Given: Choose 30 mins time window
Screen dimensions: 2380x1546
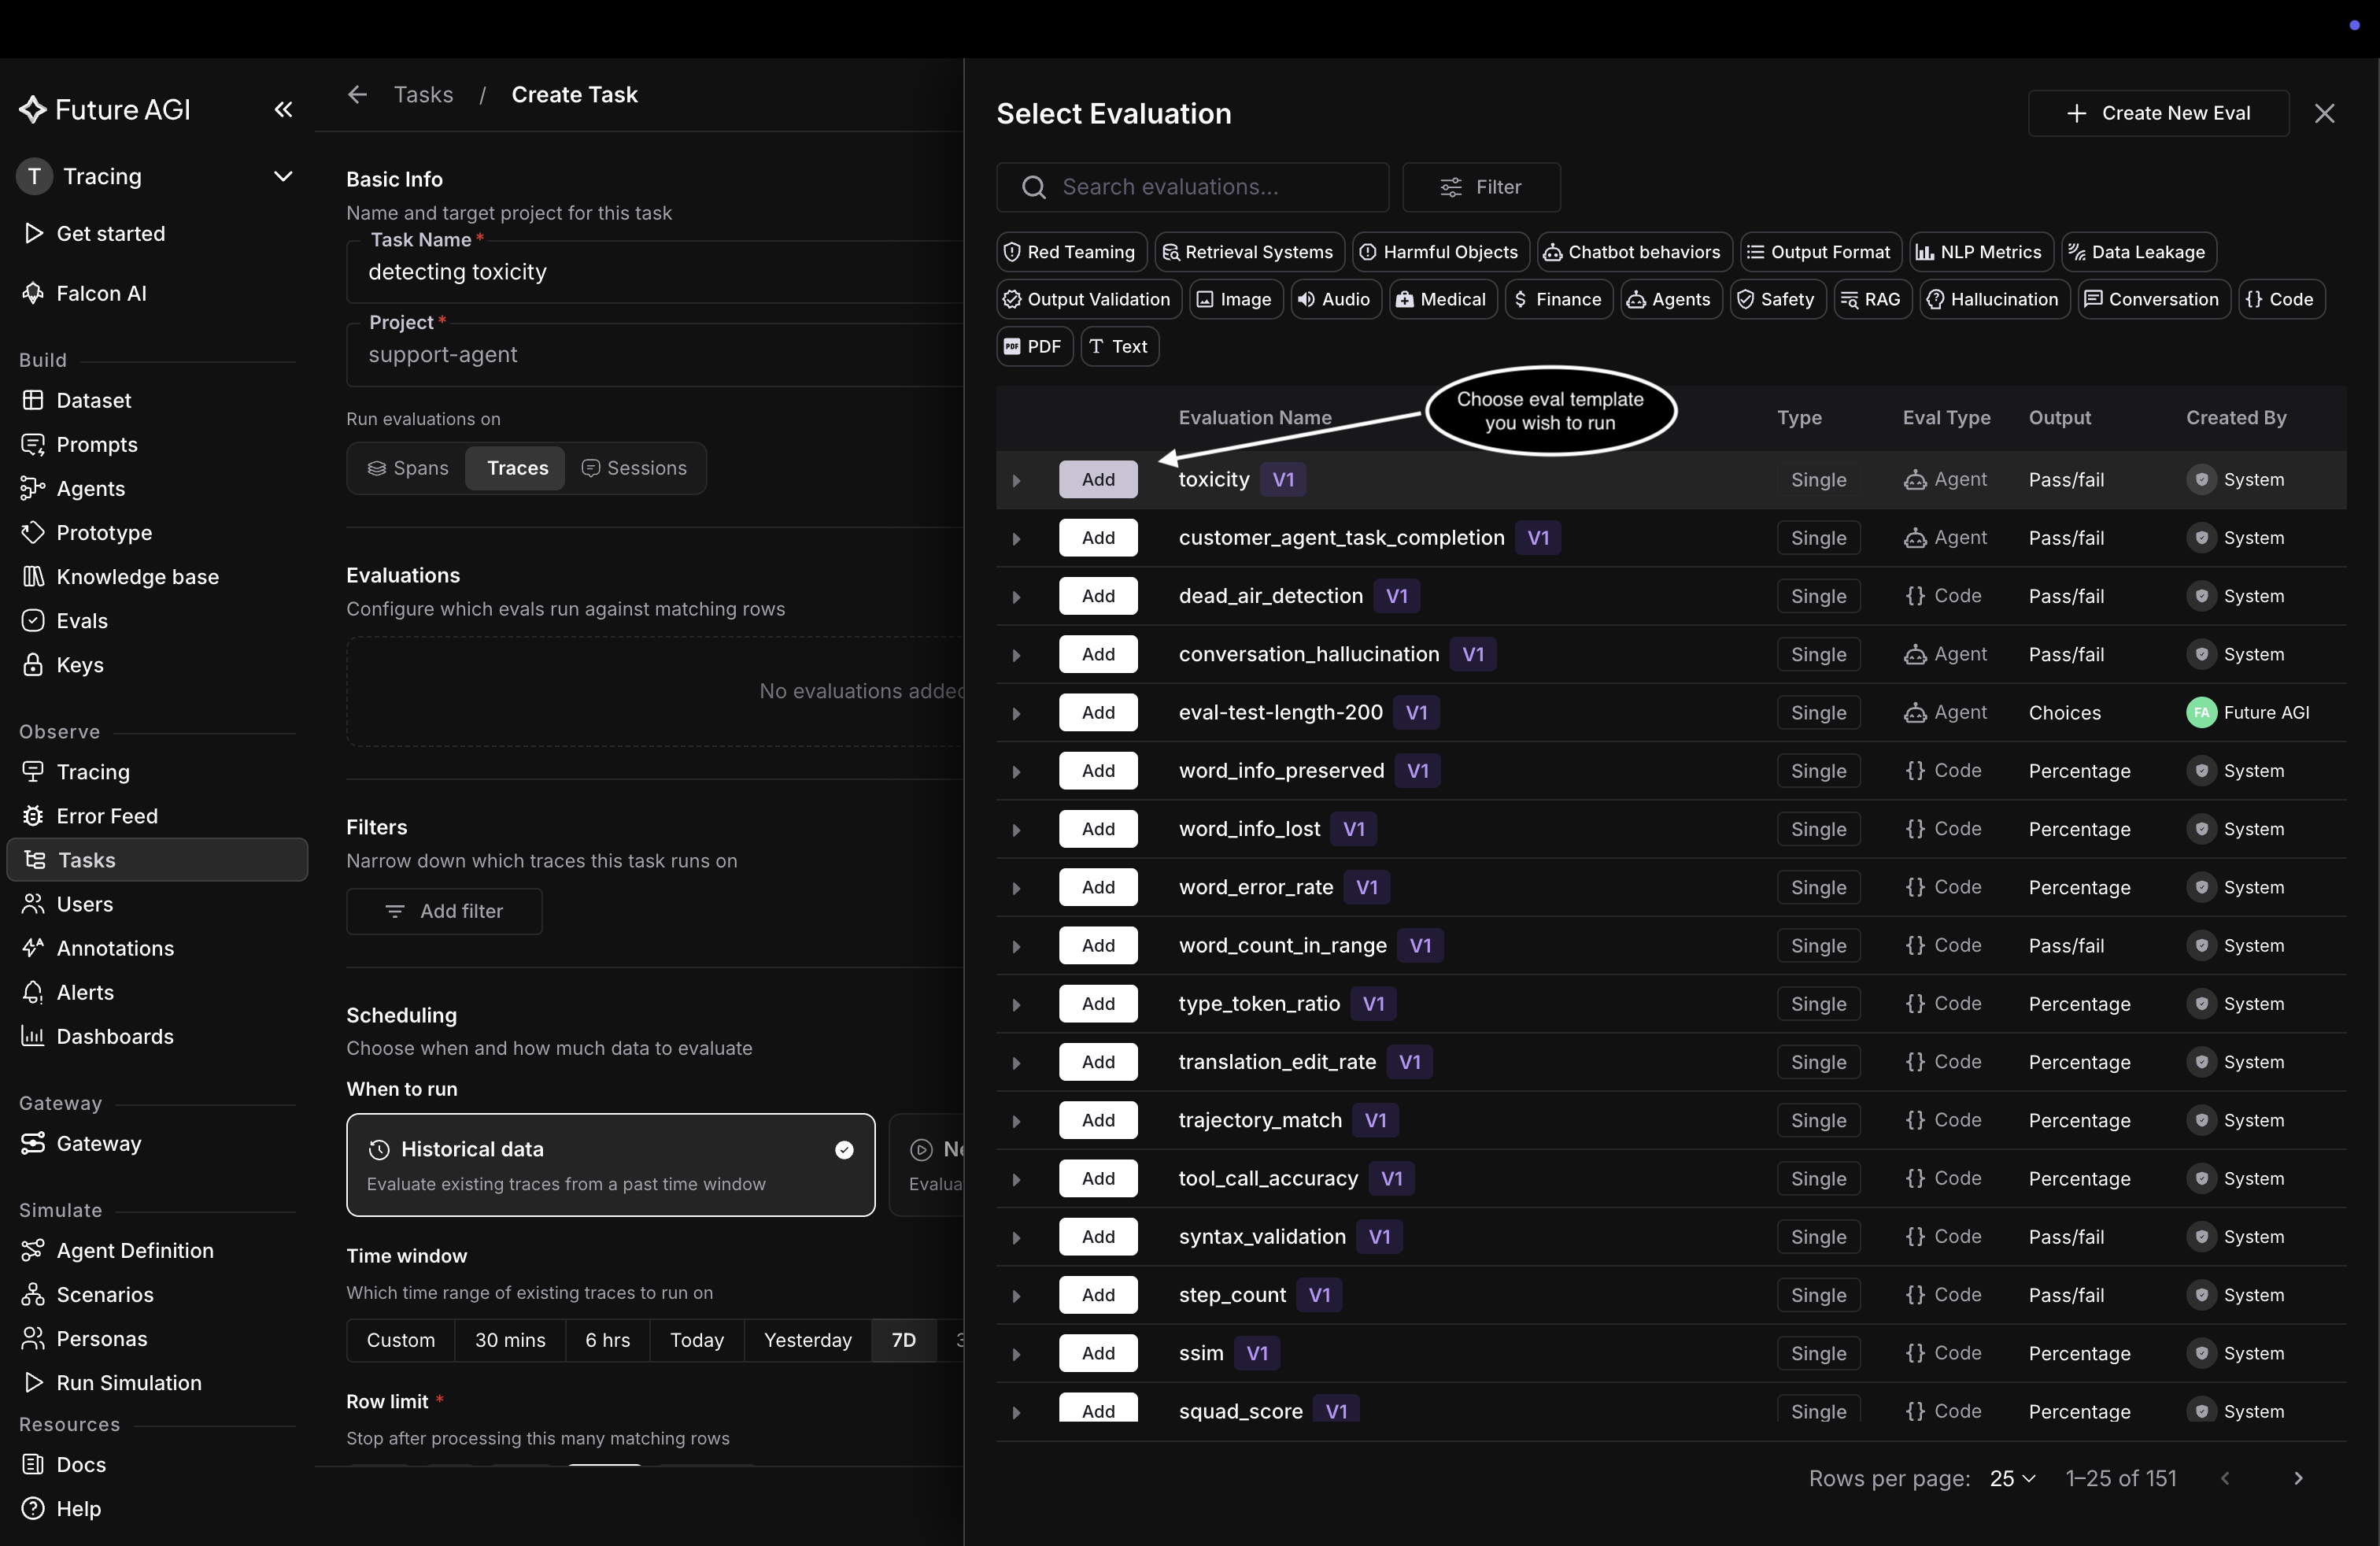Looking at the screenshot, I should point(510,1340).
